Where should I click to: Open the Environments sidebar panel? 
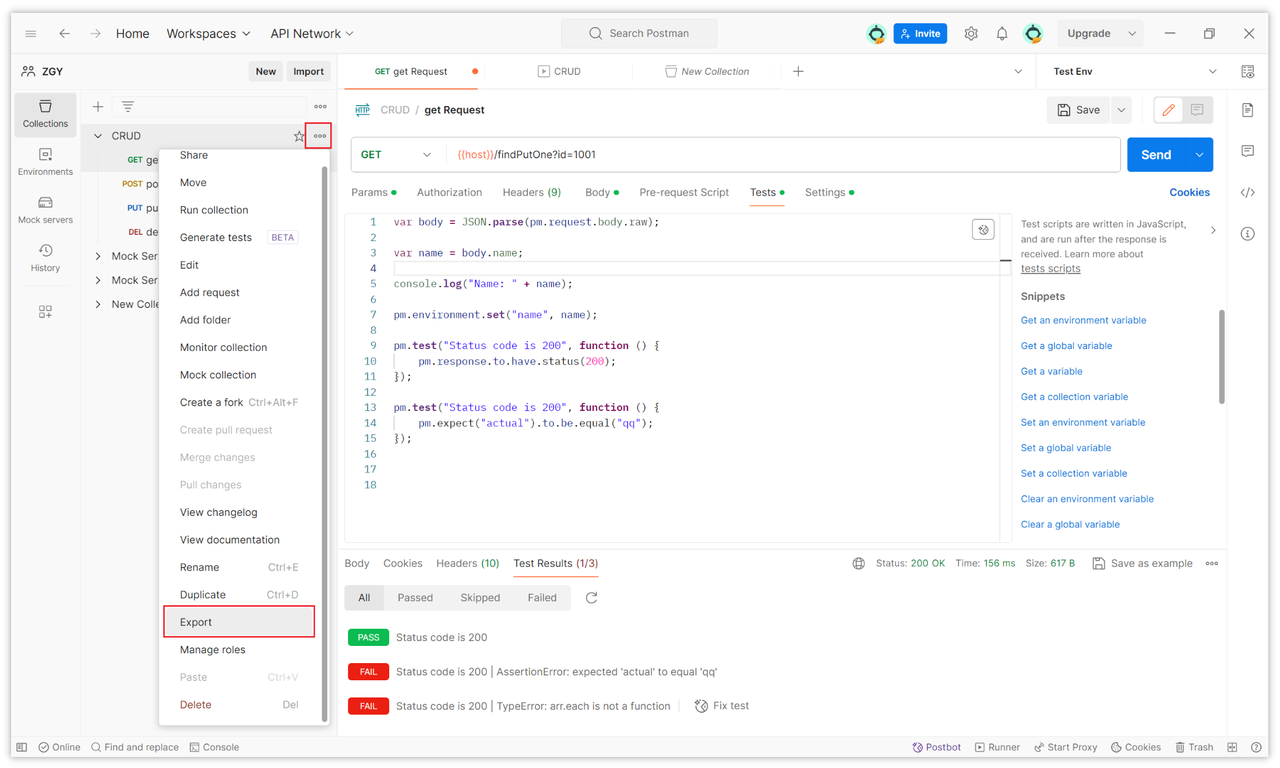(45, 162)
